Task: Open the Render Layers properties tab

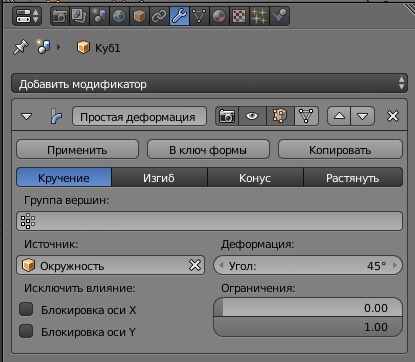Action: (x=79, y=16)
